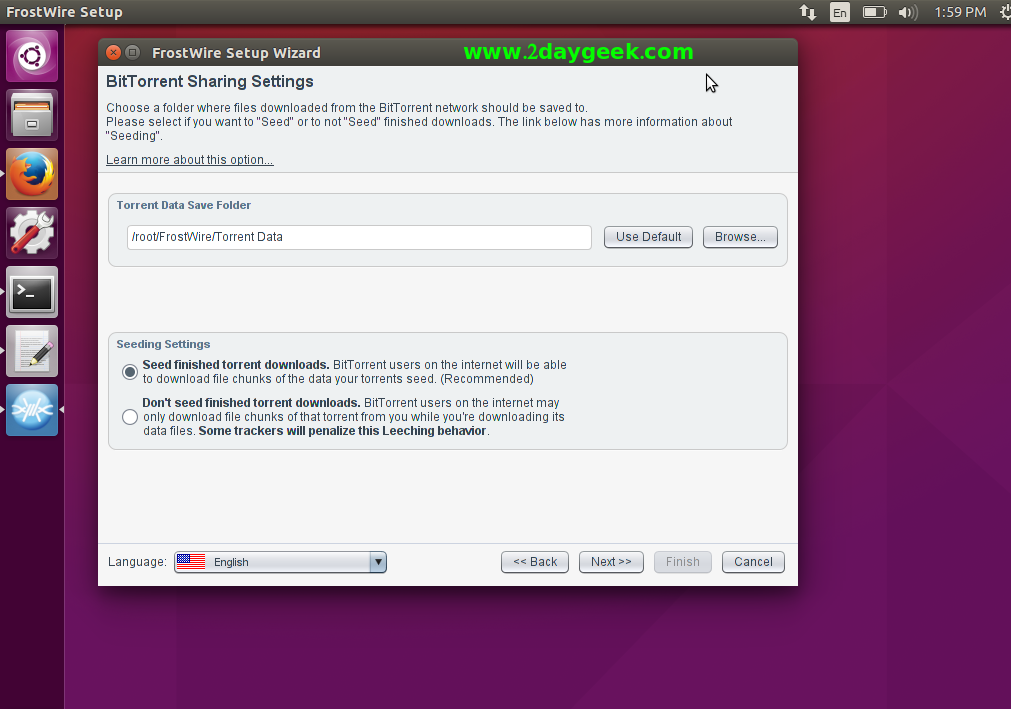
Task: Open the network connections indicator
Action: [x=807, y=12]
